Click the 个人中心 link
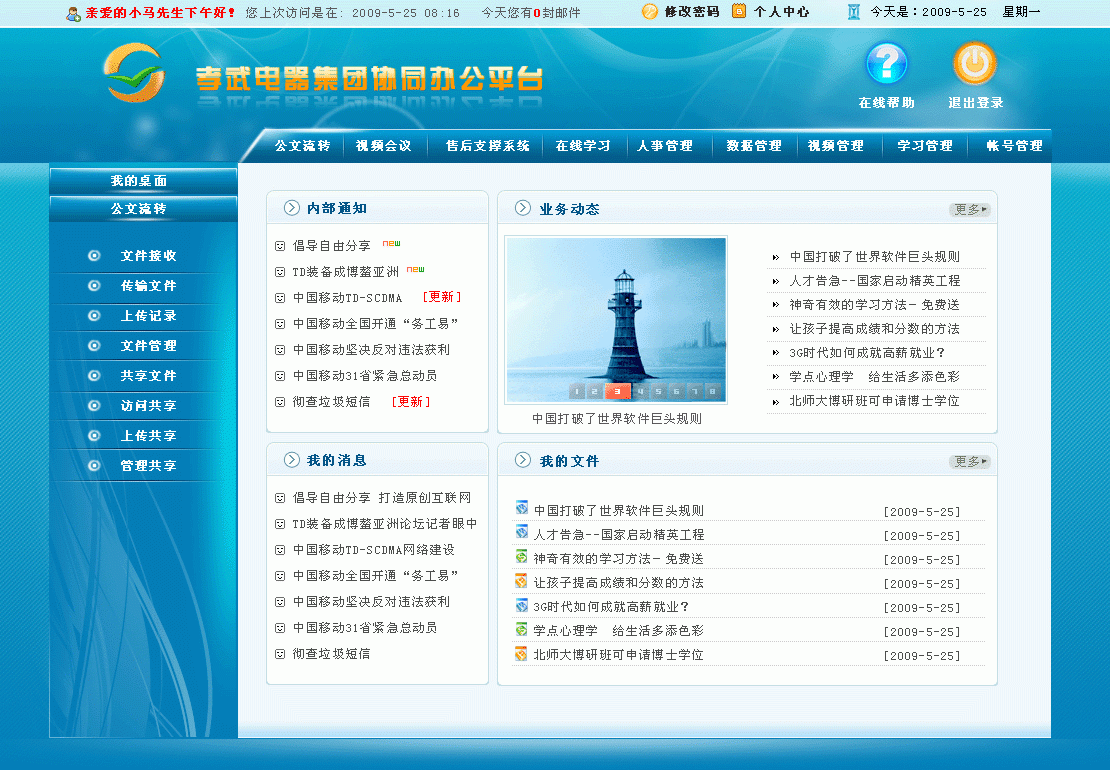1110x770 pixels. point(782,12)
